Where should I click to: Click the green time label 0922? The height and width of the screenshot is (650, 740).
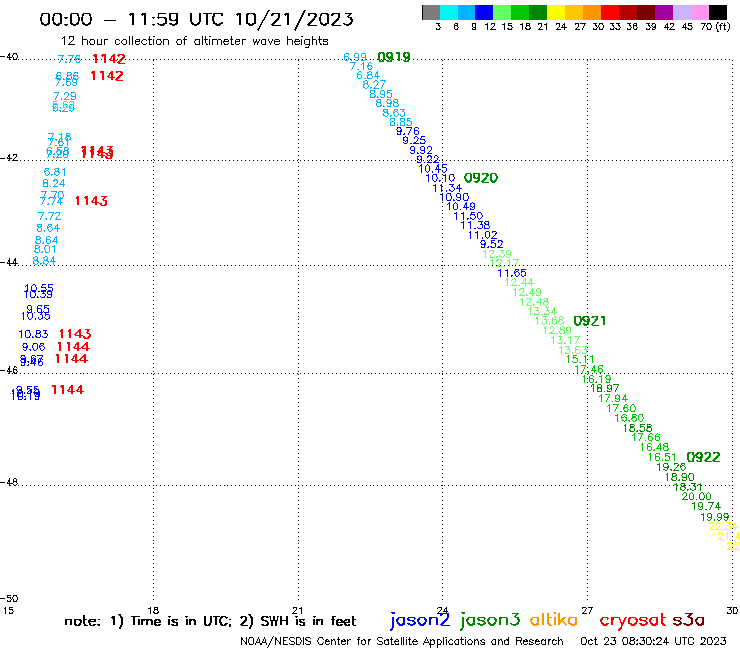[703, 457]
